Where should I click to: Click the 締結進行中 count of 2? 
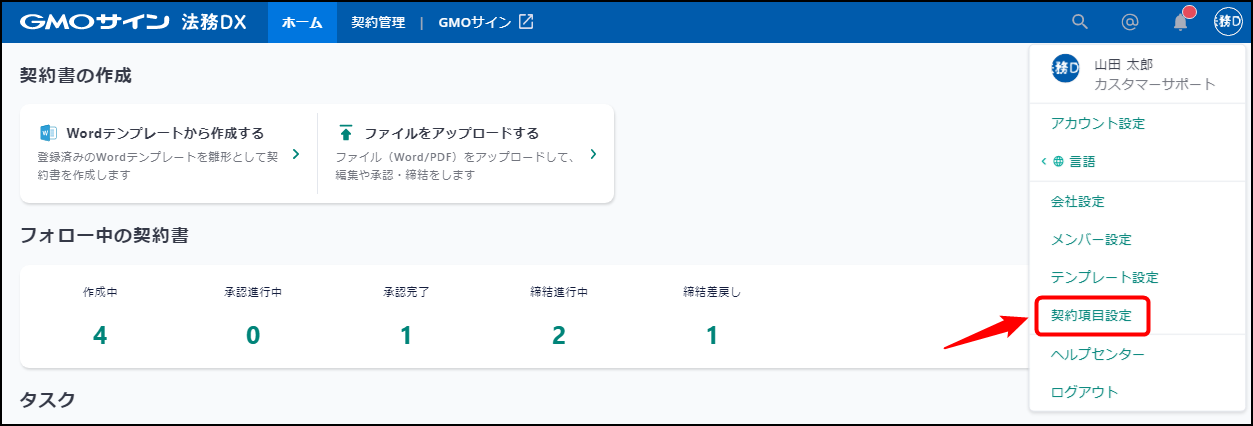[x=559, y=335]
